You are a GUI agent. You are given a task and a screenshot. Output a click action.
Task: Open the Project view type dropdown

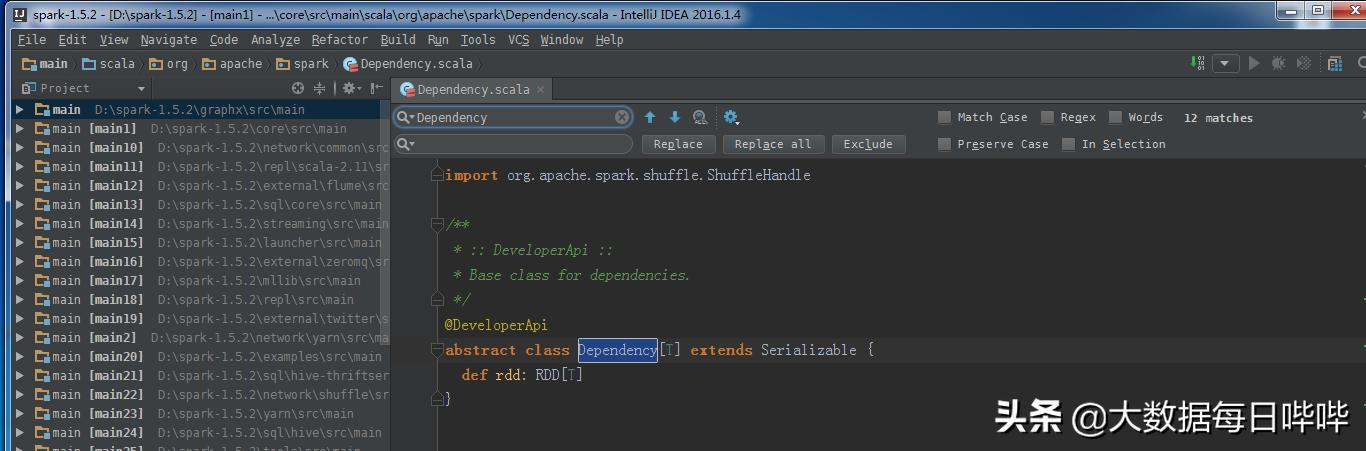tap(141, 89)
